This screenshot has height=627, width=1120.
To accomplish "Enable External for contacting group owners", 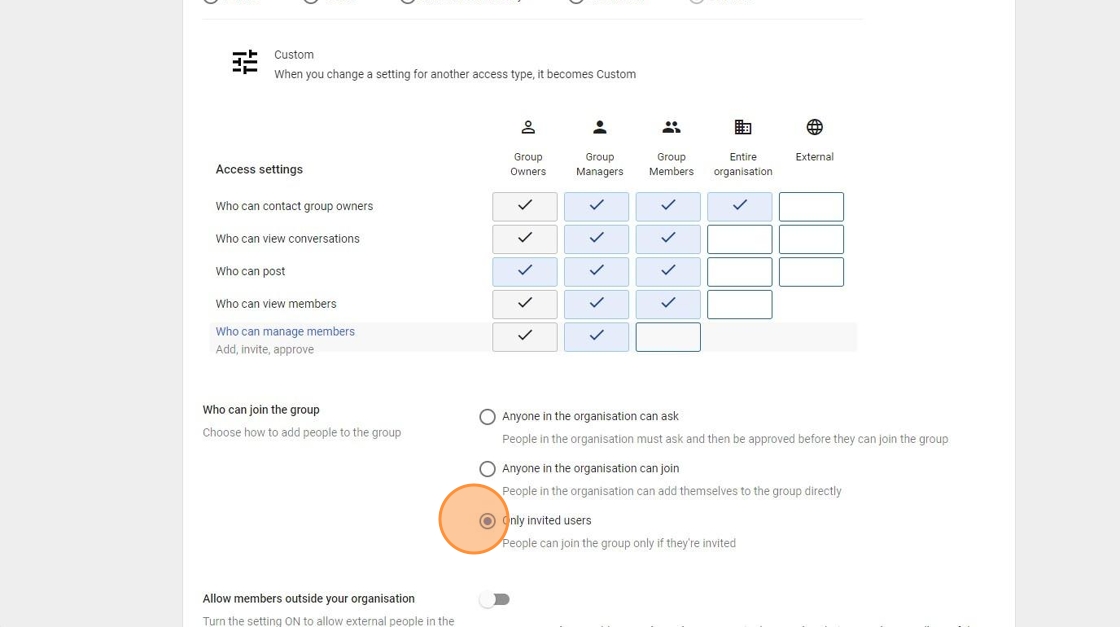I will click(811, 207).
